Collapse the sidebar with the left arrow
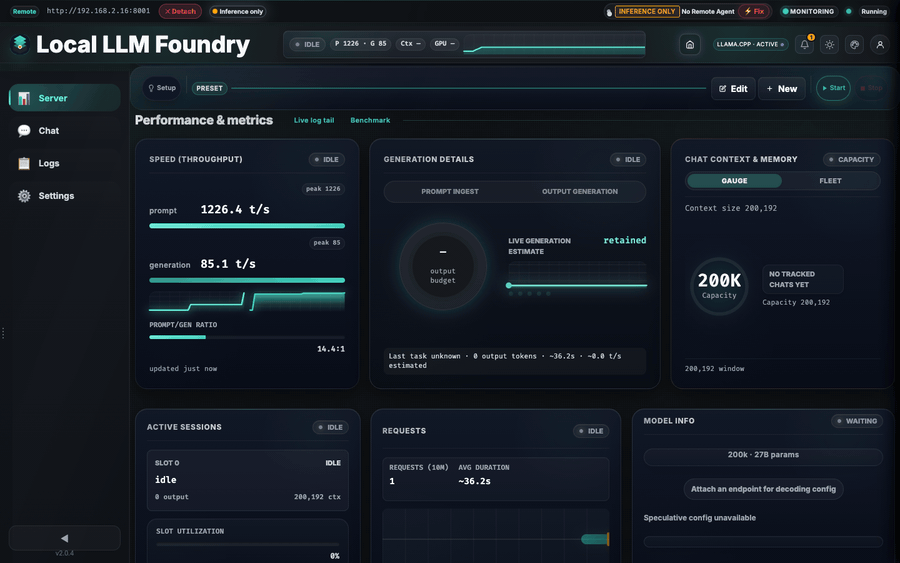The image size is (900, 563). [x=64, y=538]
